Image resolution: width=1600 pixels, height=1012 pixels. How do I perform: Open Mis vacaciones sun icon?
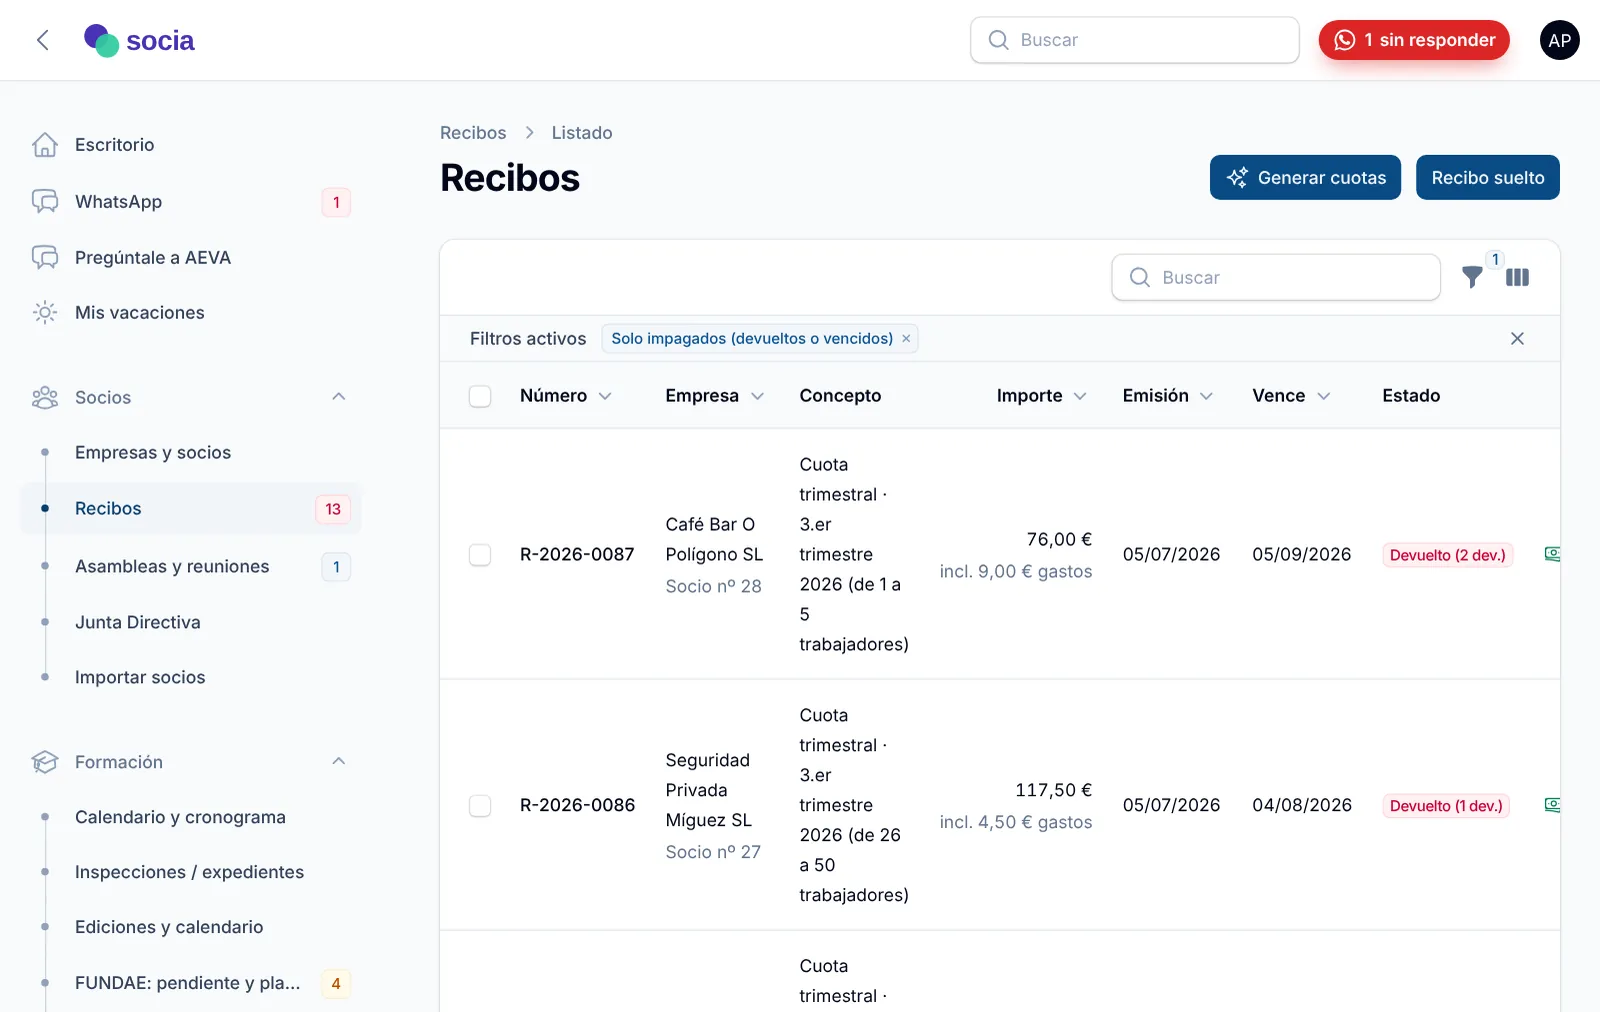pos(45,312)
